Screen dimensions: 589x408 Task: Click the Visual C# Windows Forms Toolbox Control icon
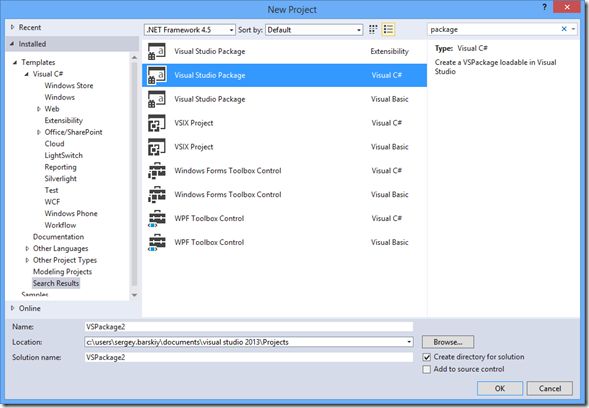coord(157,171)
